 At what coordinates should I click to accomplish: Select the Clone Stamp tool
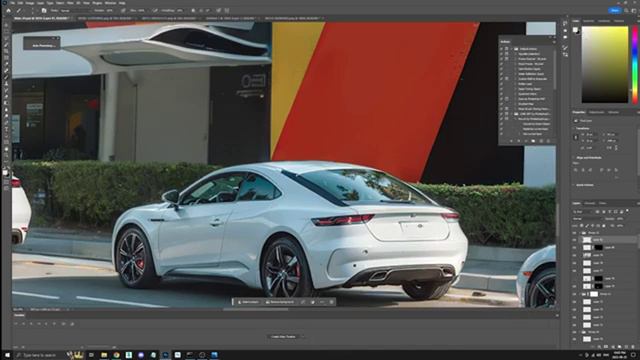point(6,84)
